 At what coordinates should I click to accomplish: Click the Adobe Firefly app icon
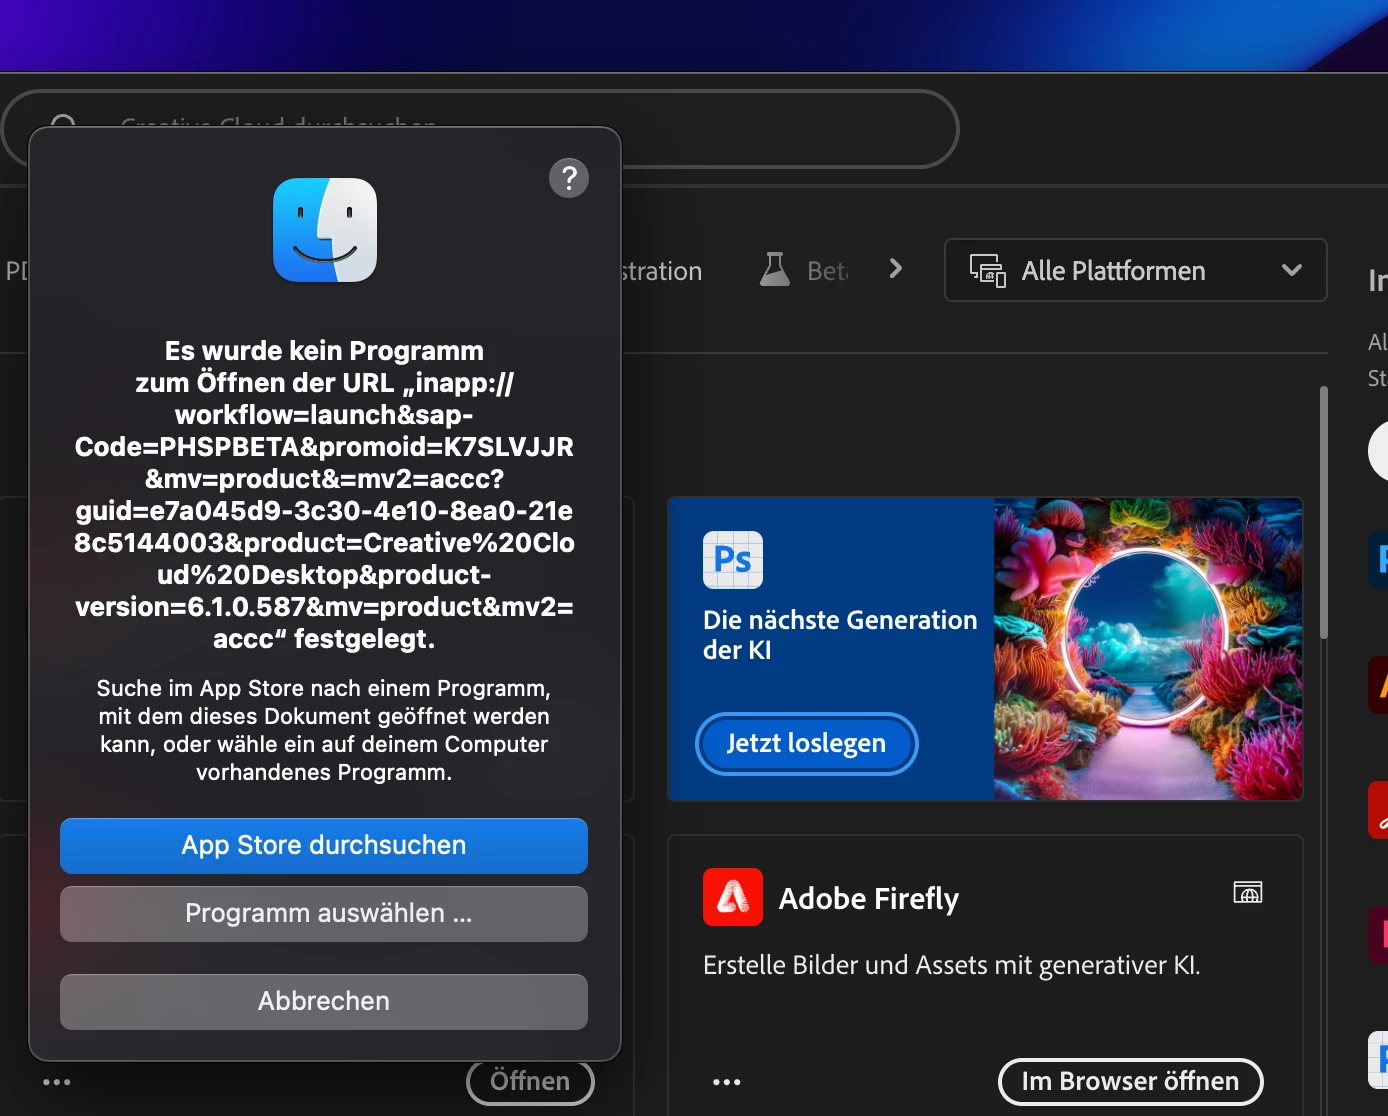[x=733, y=898]
